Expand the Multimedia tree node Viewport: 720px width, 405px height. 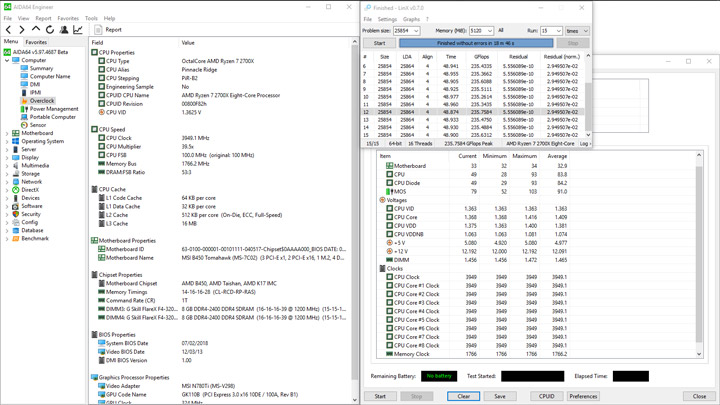7,166
